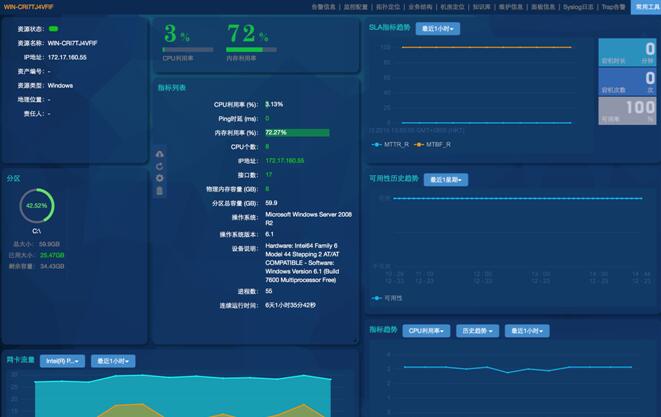Image resolution: width=661 pixels, height=417 pixels.
Task: Click the green resource status indicator
Action: pos(53,29)
